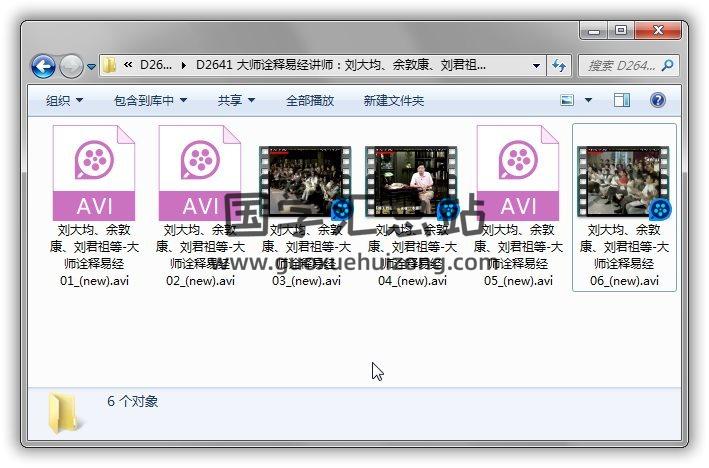Expand the hidden path chevrons «
This screenshot has height=468, width=709.
[128, 65]
